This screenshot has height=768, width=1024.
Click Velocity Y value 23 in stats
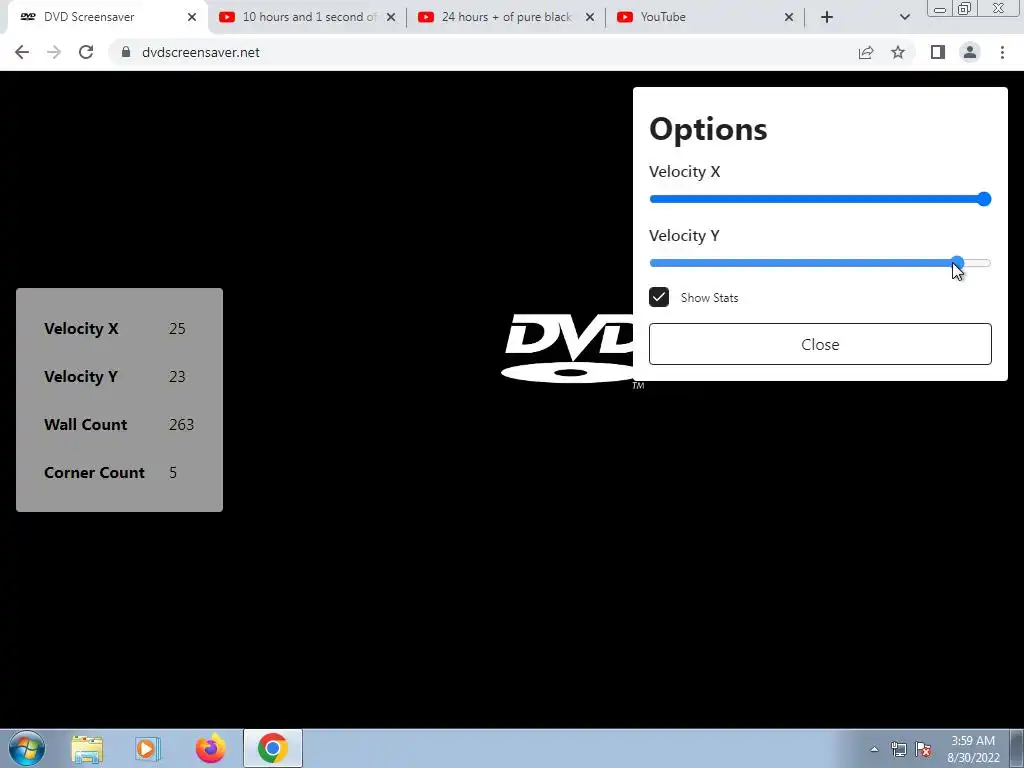tap(177, 377)
